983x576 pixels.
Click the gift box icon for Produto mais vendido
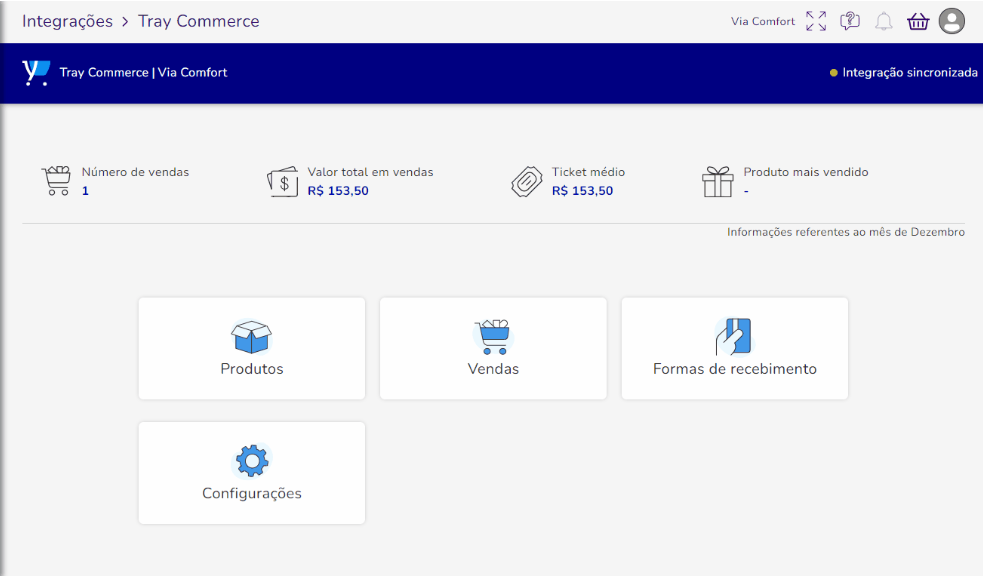[x=718, y=182]
